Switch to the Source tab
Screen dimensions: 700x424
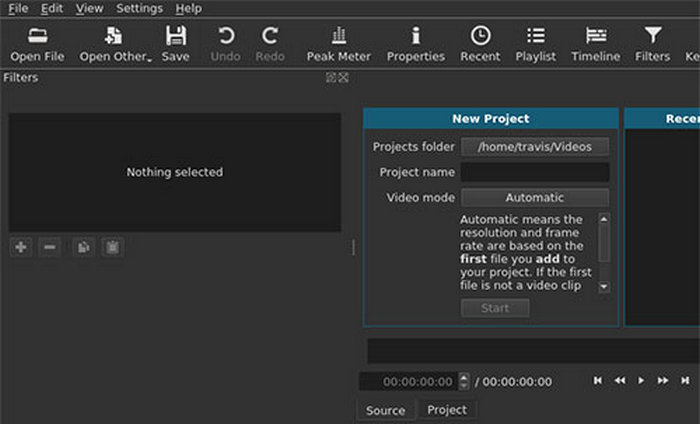point(386,410)
